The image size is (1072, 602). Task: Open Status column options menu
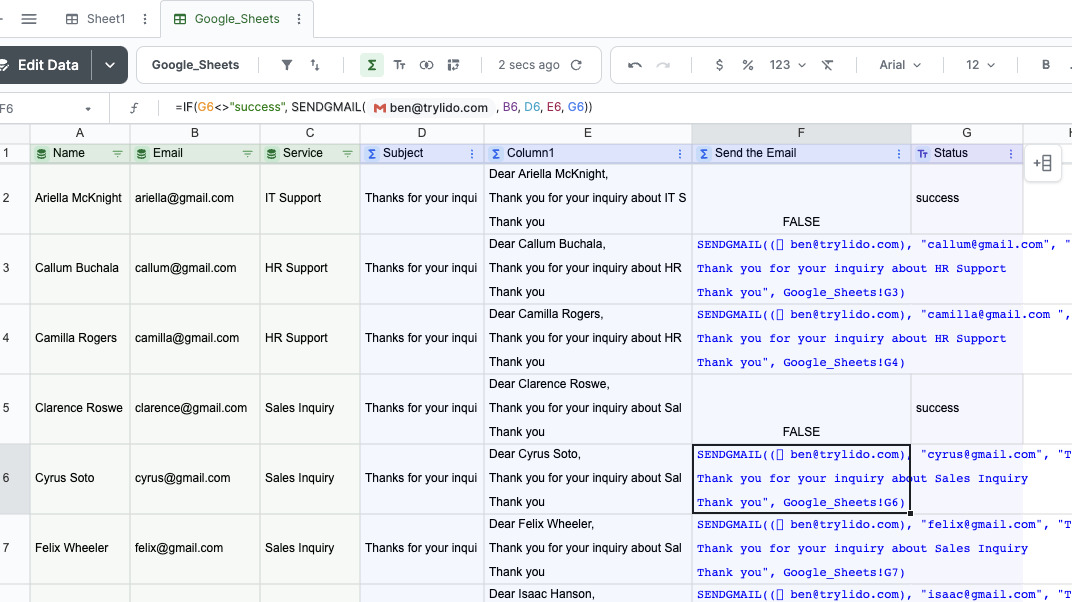tap(1010, 154)
